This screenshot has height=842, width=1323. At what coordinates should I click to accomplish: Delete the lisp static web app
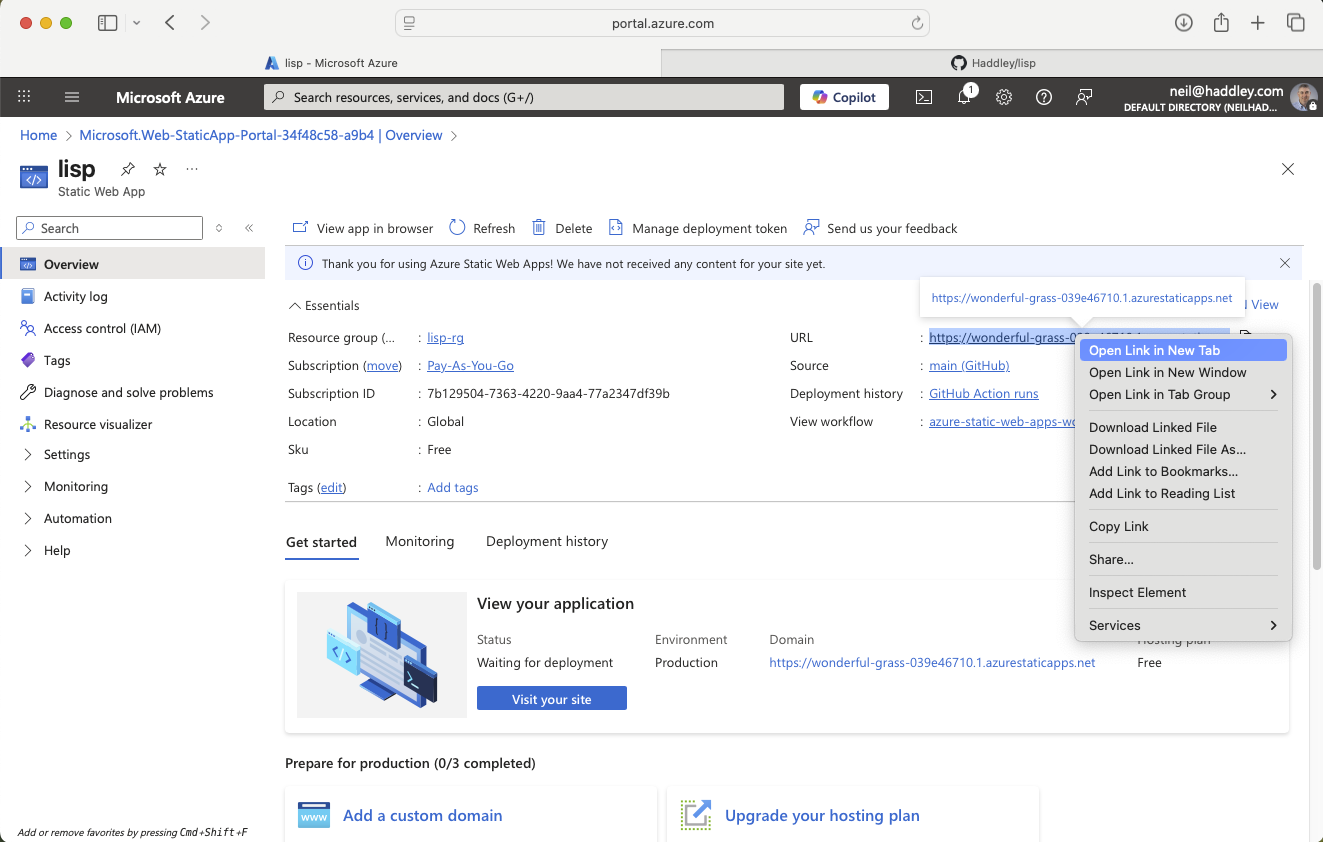(x=561, y=228)
